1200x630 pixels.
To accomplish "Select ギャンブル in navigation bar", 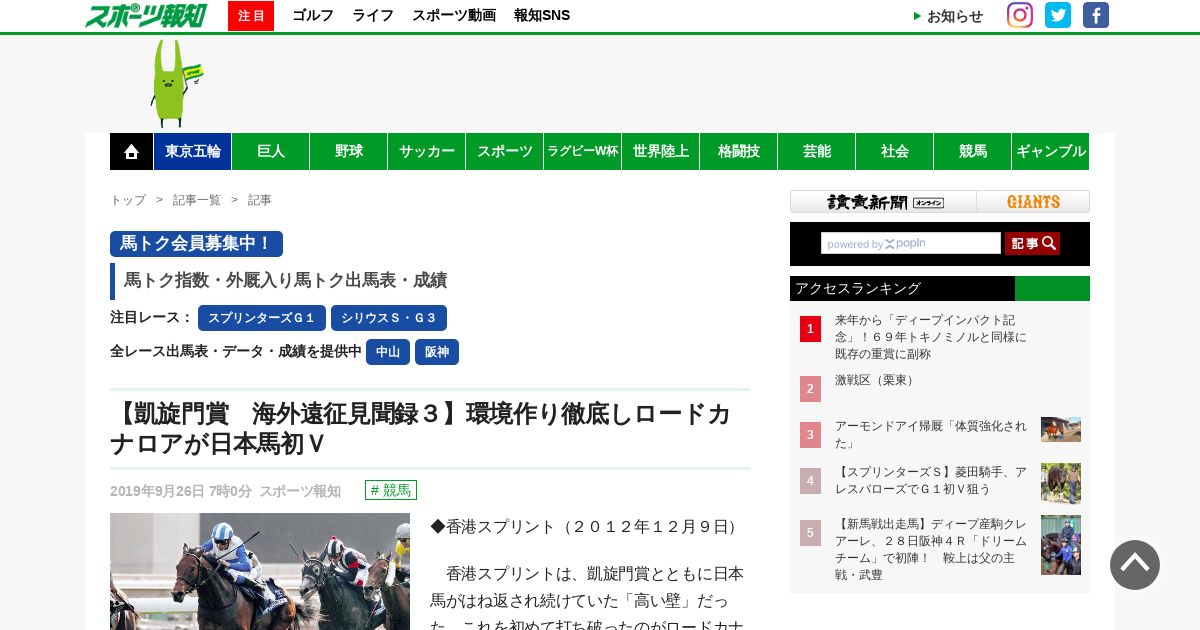I will coord(1051,151).
